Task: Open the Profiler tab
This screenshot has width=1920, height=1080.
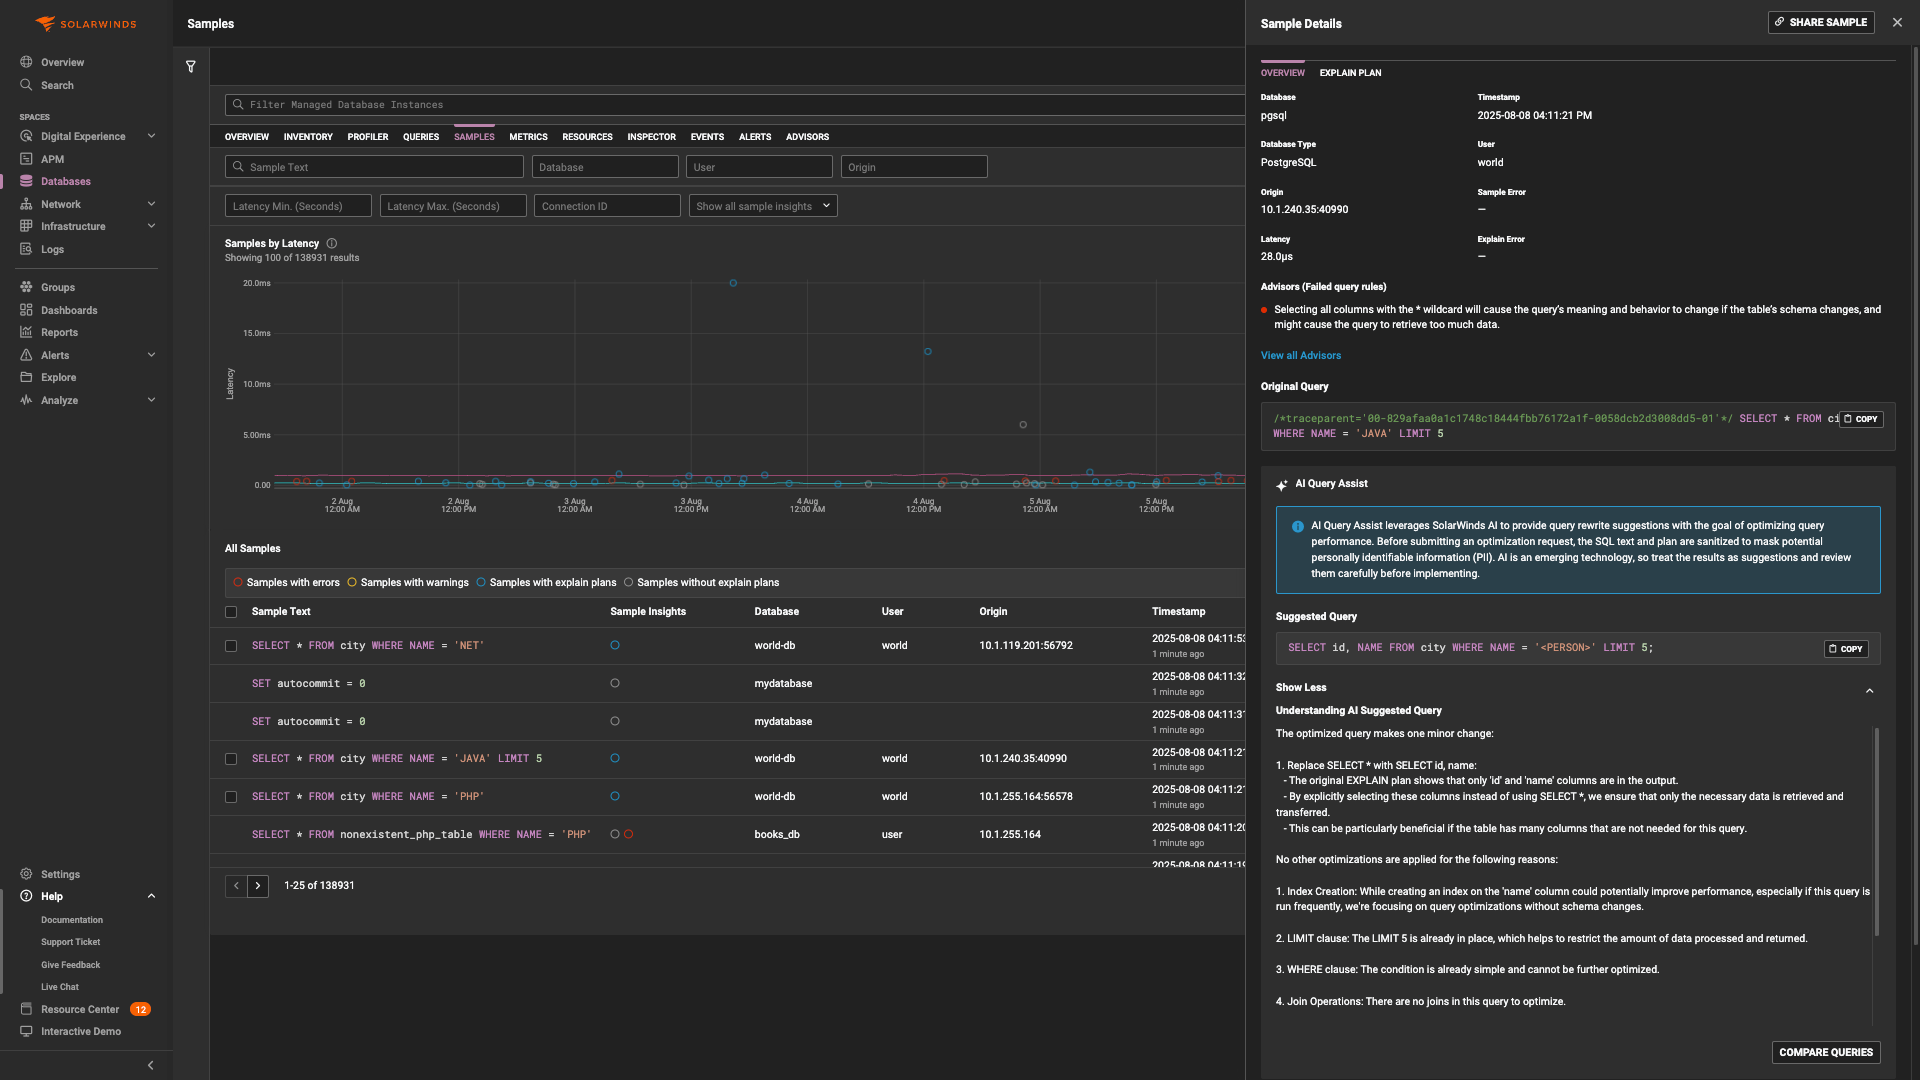Action: coord(367,137)
